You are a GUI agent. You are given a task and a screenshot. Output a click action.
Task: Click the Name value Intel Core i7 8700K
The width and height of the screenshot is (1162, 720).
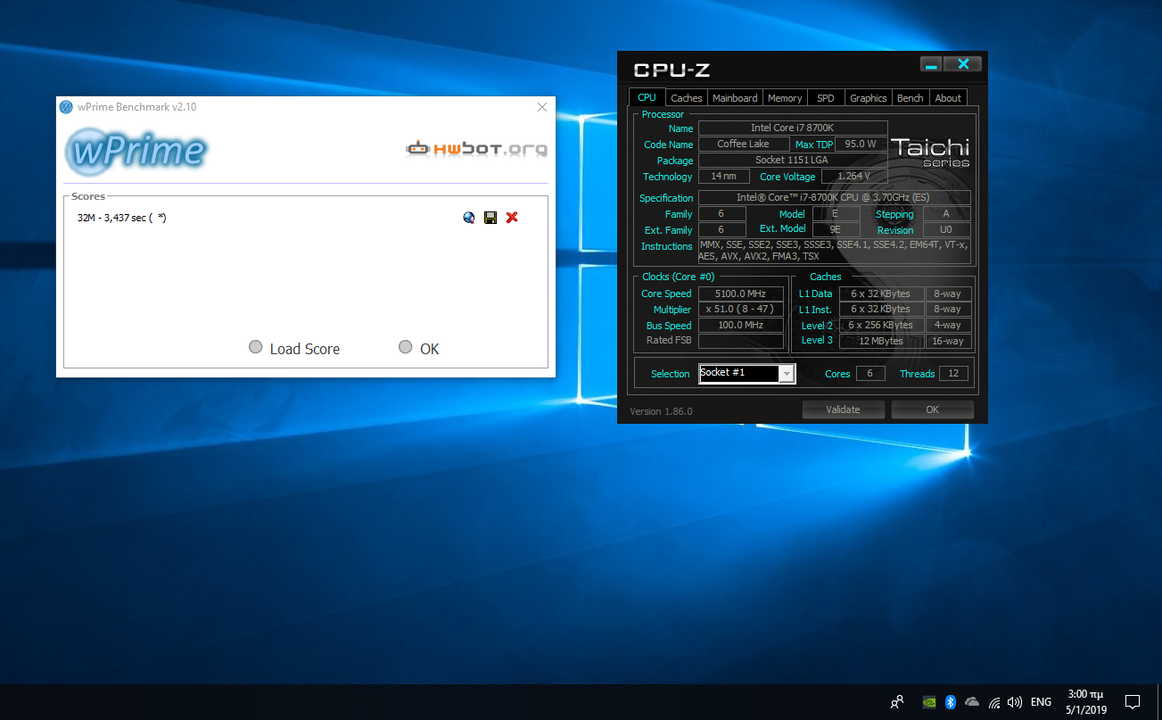click(x=792, y=127)
